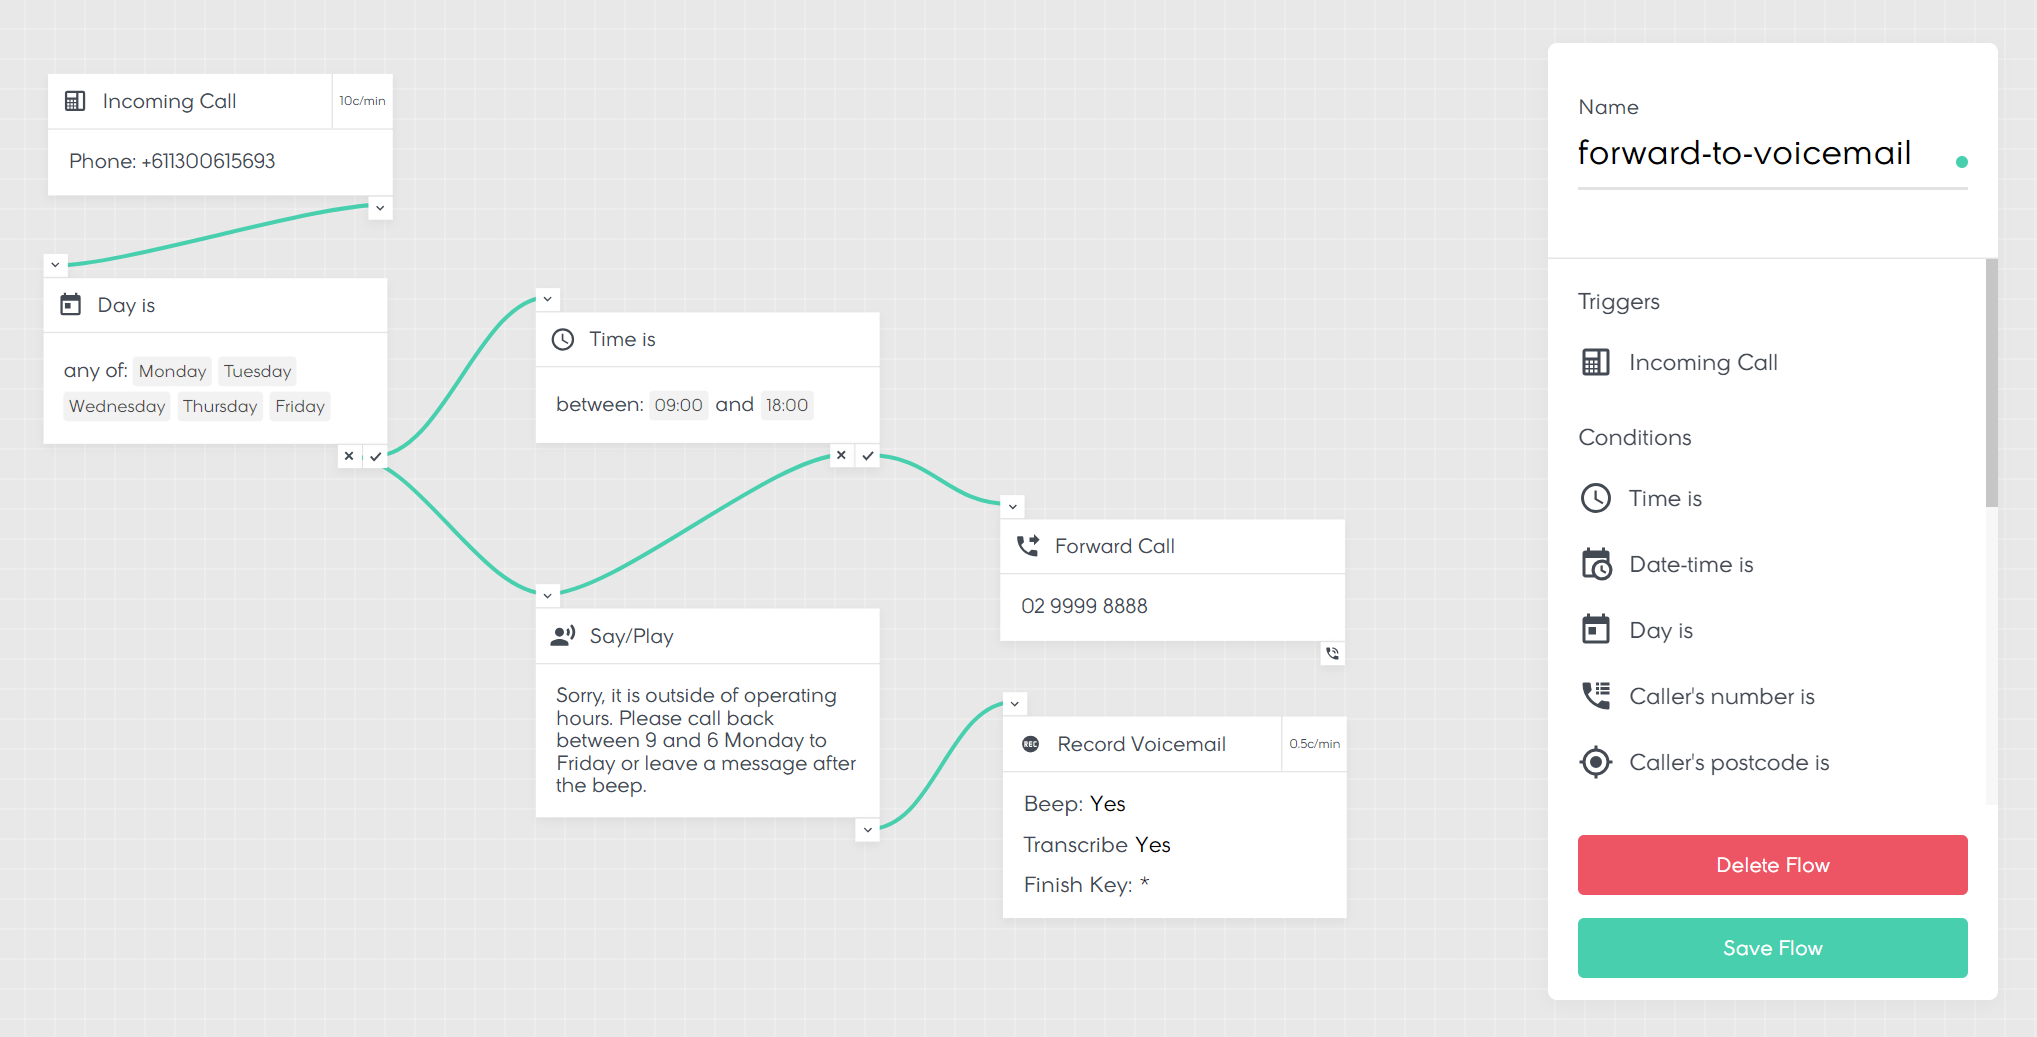
Task: Click the Forward Call node phone icon
Action: coord(1028,546)
